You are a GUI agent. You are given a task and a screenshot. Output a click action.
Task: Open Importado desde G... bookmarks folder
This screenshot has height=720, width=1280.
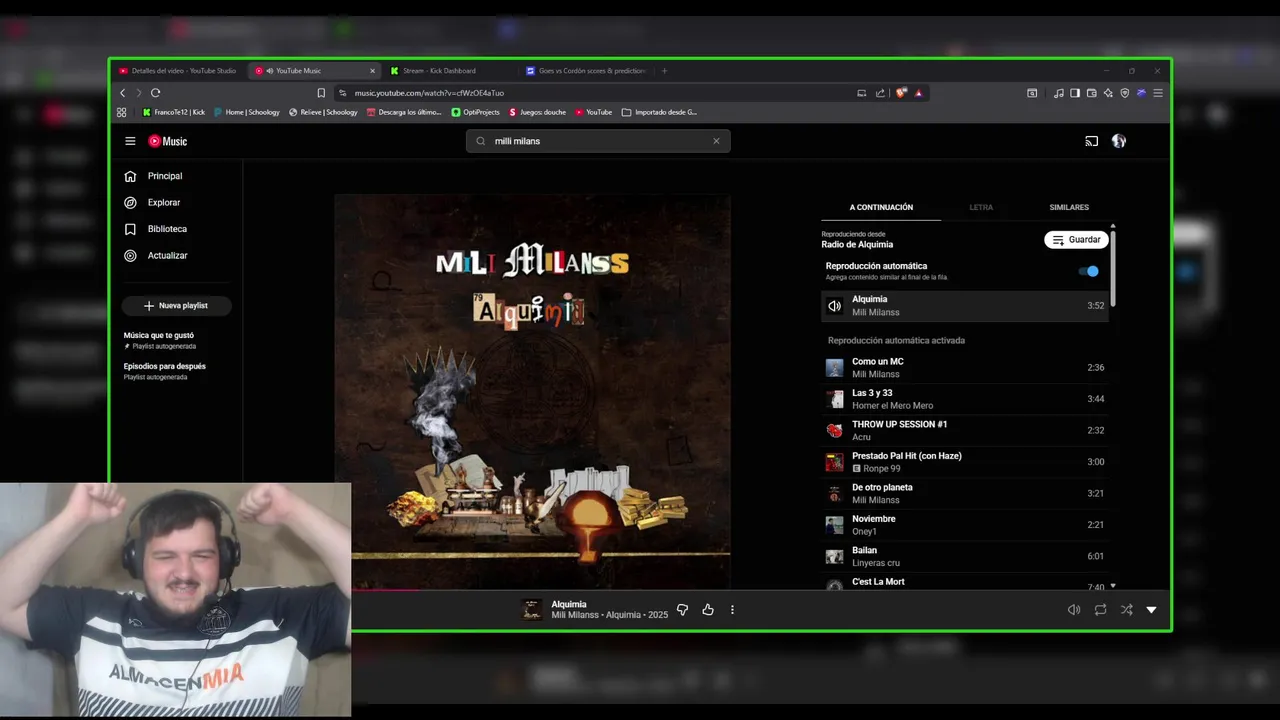tap(660, 112)
